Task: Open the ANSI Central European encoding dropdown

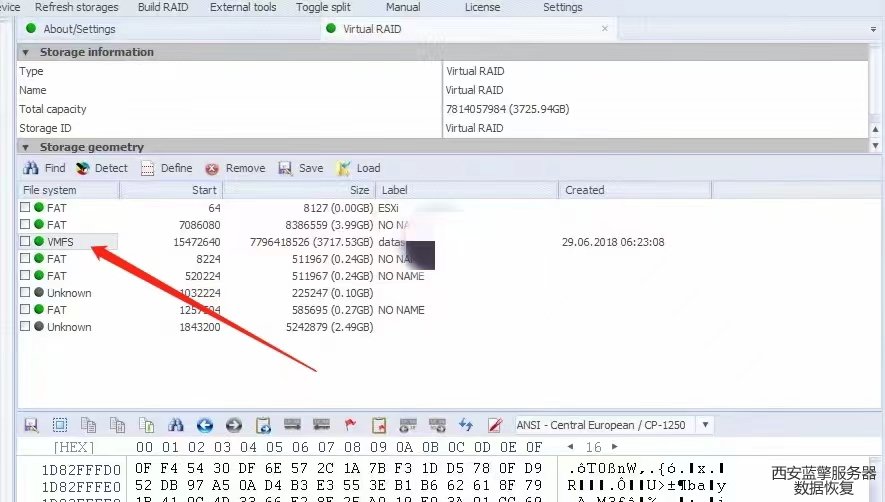Action: click(x=707, y=425)
